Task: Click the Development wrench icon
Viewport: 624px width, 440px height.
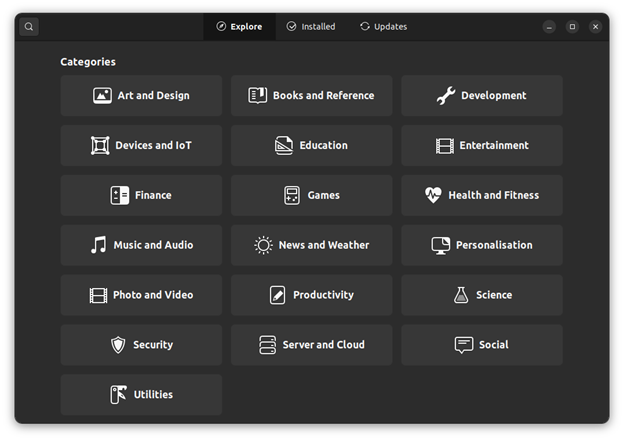Action: [446, 95]
